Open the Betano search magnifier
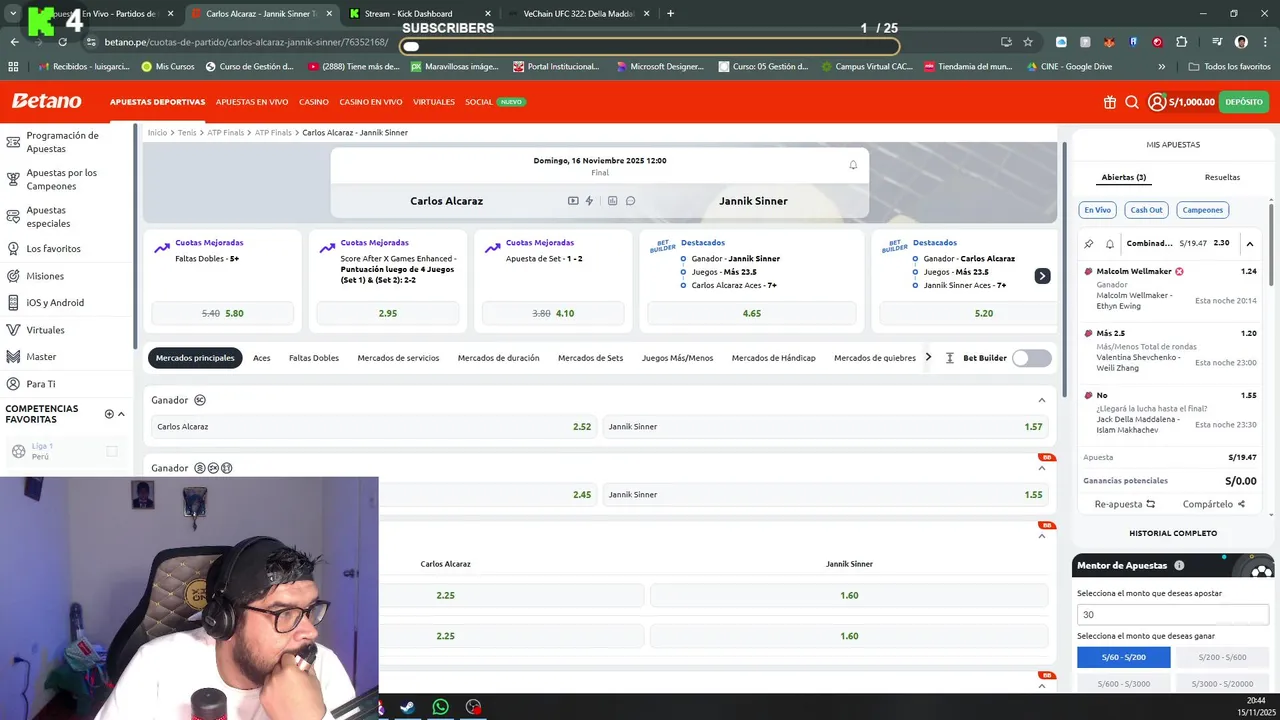Viewport: 1280px width, 720px height. (1132, 102)
